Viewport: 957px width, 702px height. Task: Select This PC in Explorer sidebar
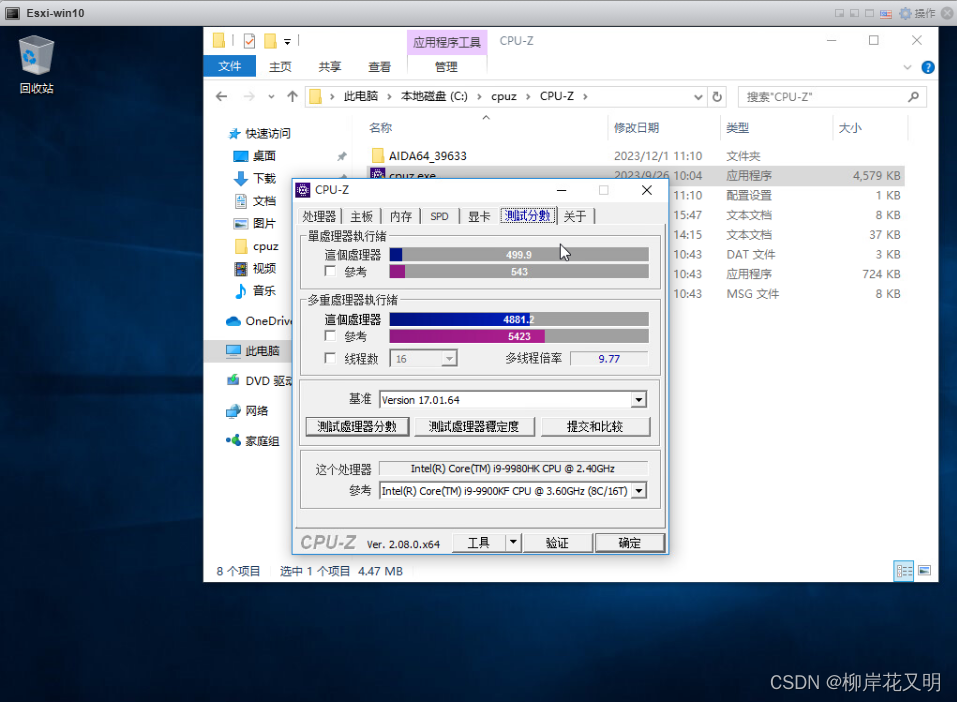(x=253, y=350)
